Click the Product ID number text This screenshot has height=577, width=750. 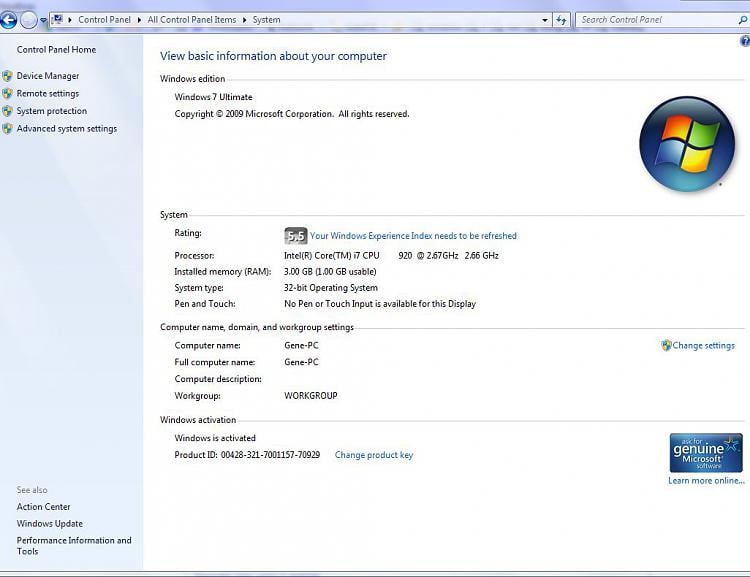[x=270, y=455]
